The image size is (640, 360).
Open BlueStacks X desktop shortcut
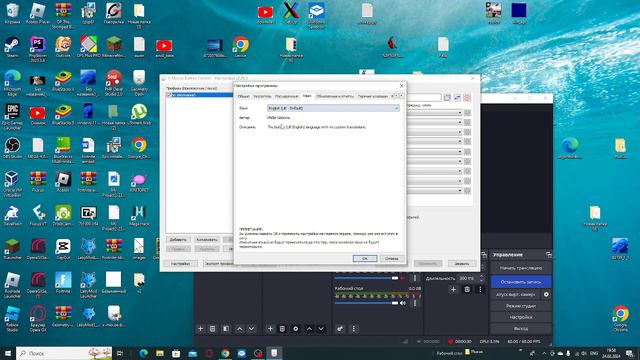coord(63,80)
